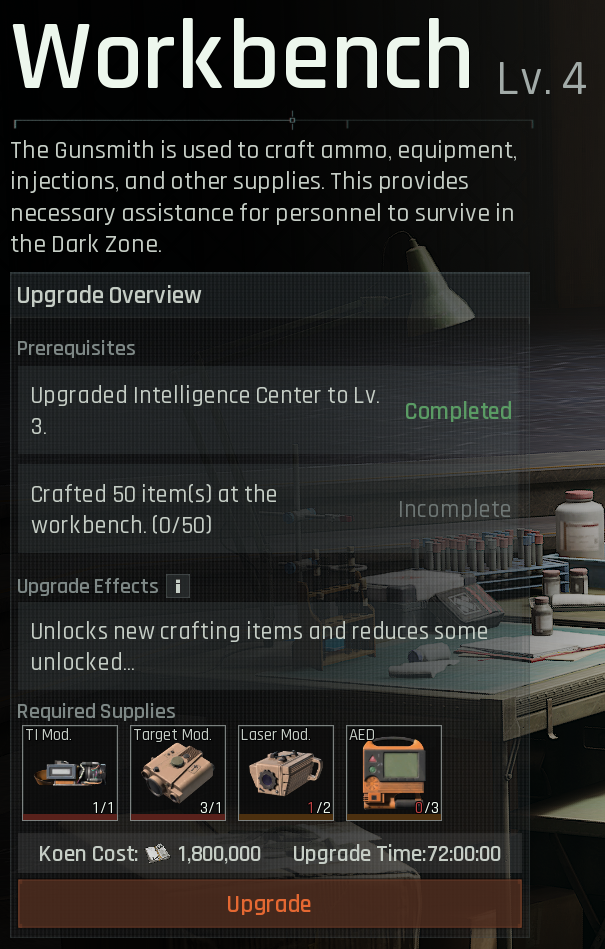Click the 1,800,000 Koen Cost value
This screenshot has height=949, width=605.
220,854
